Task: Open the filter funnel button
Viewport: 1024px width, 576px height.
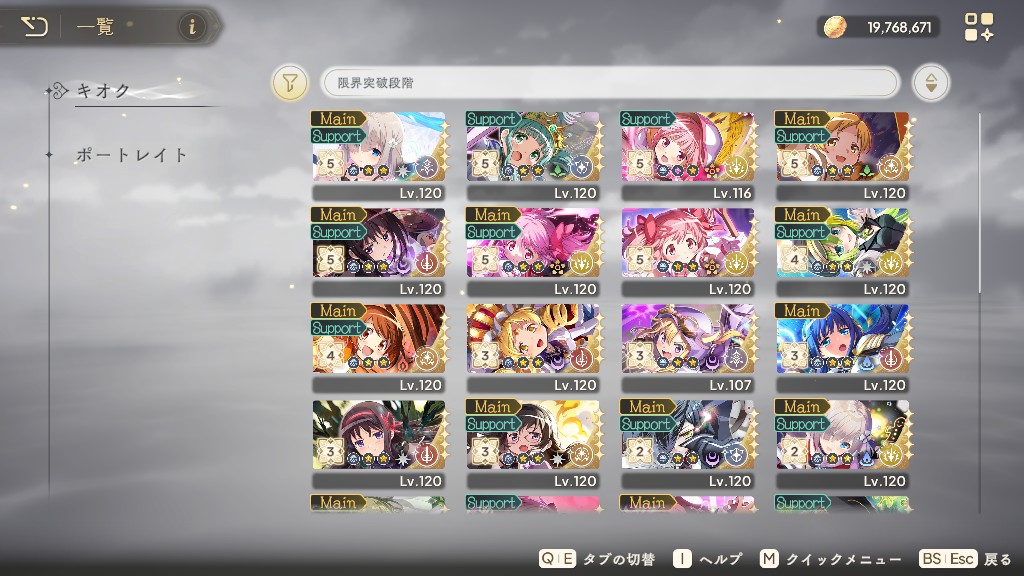Action: pos(289,83)
